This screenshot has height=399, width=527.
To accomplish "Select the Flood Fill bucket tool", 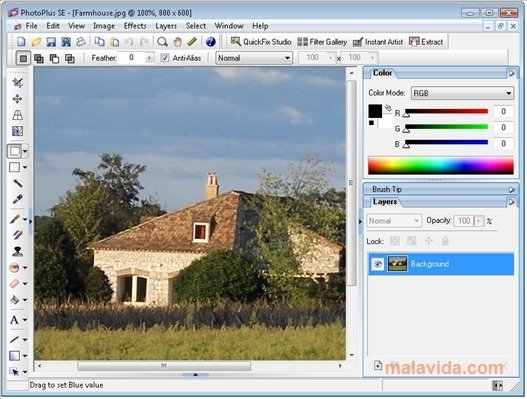I will pos(14,300).
